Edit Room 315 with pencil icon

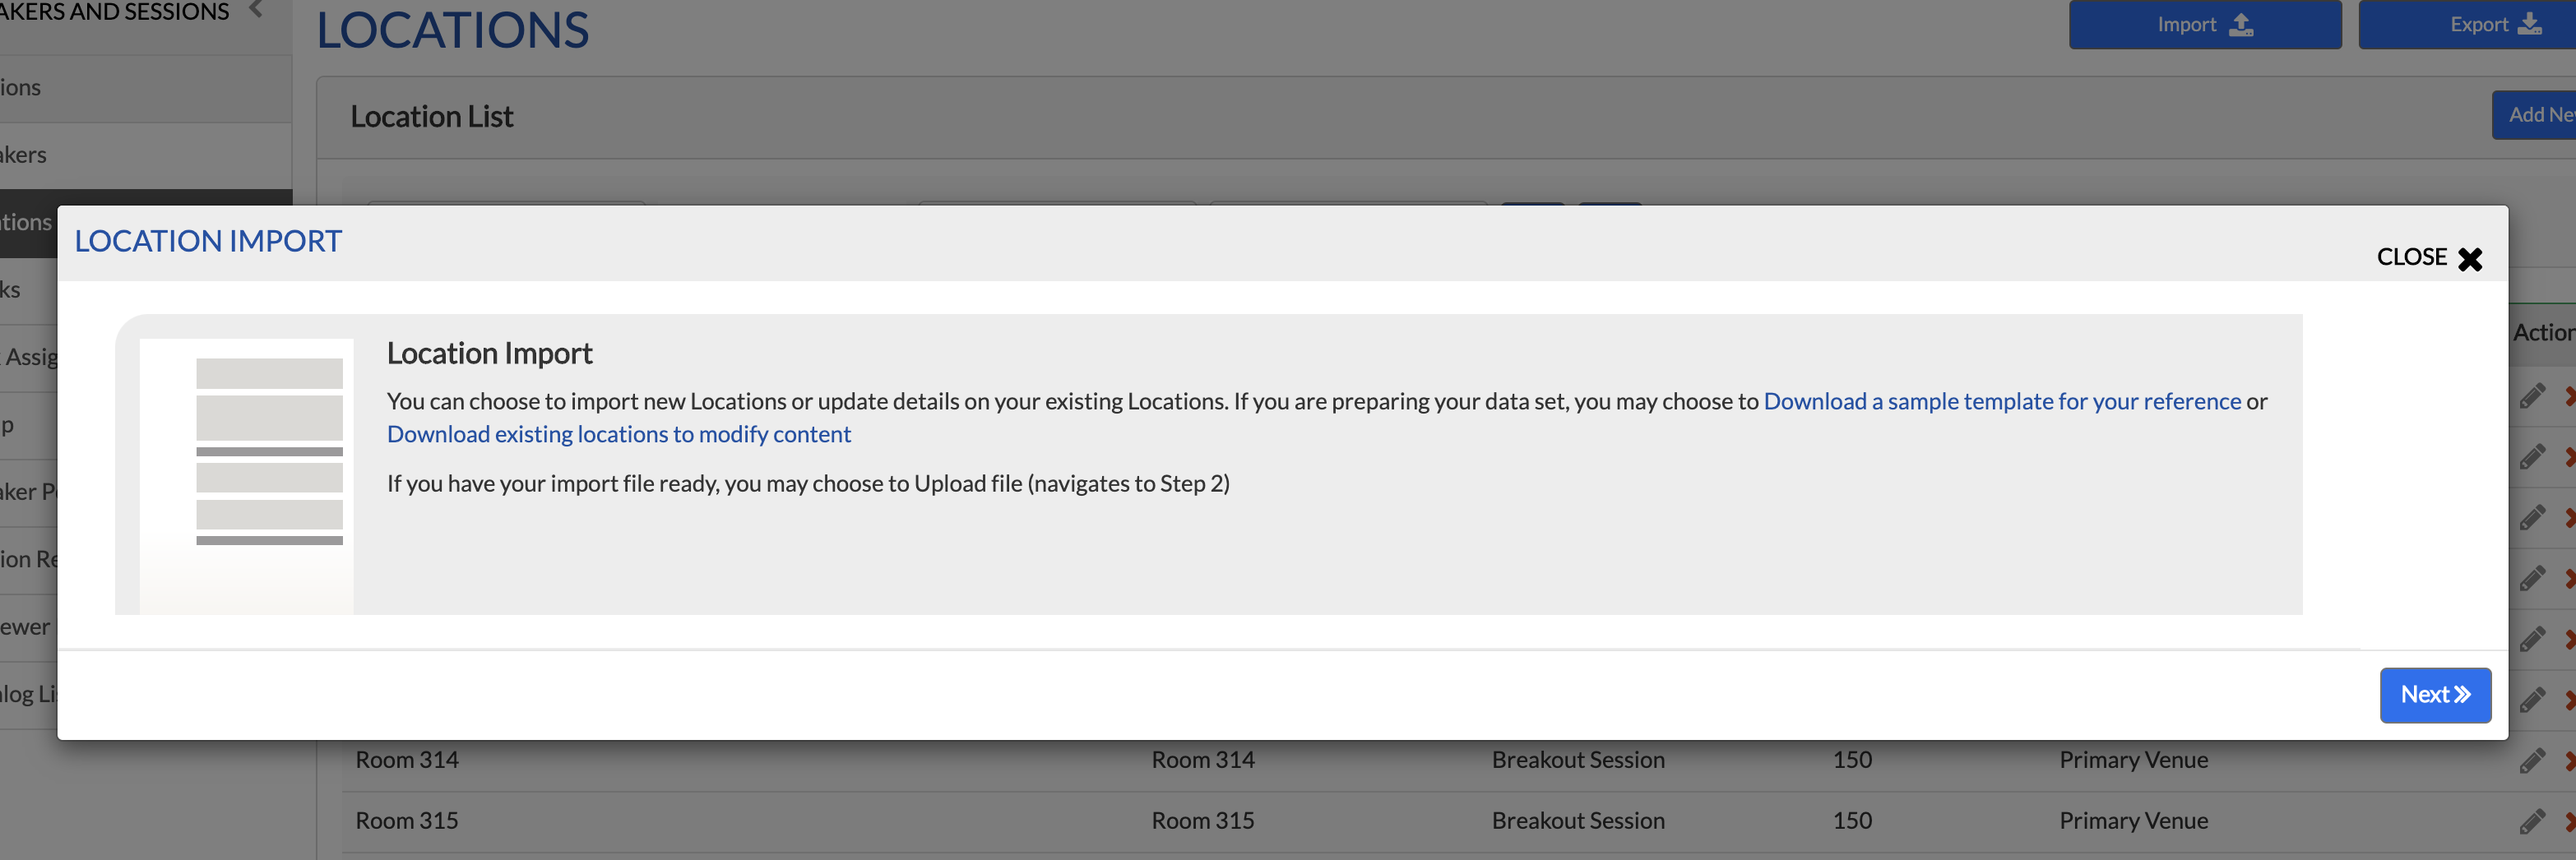(x=2531, y=821)
